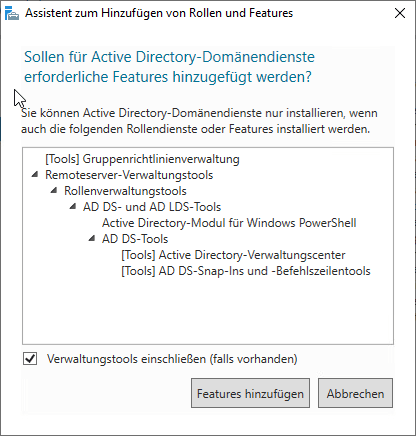Select [Tools] Gruppenrichtlinienverwaltung item
The height and width of the screenshot is (436, 416).
click(x=142, y=159)
